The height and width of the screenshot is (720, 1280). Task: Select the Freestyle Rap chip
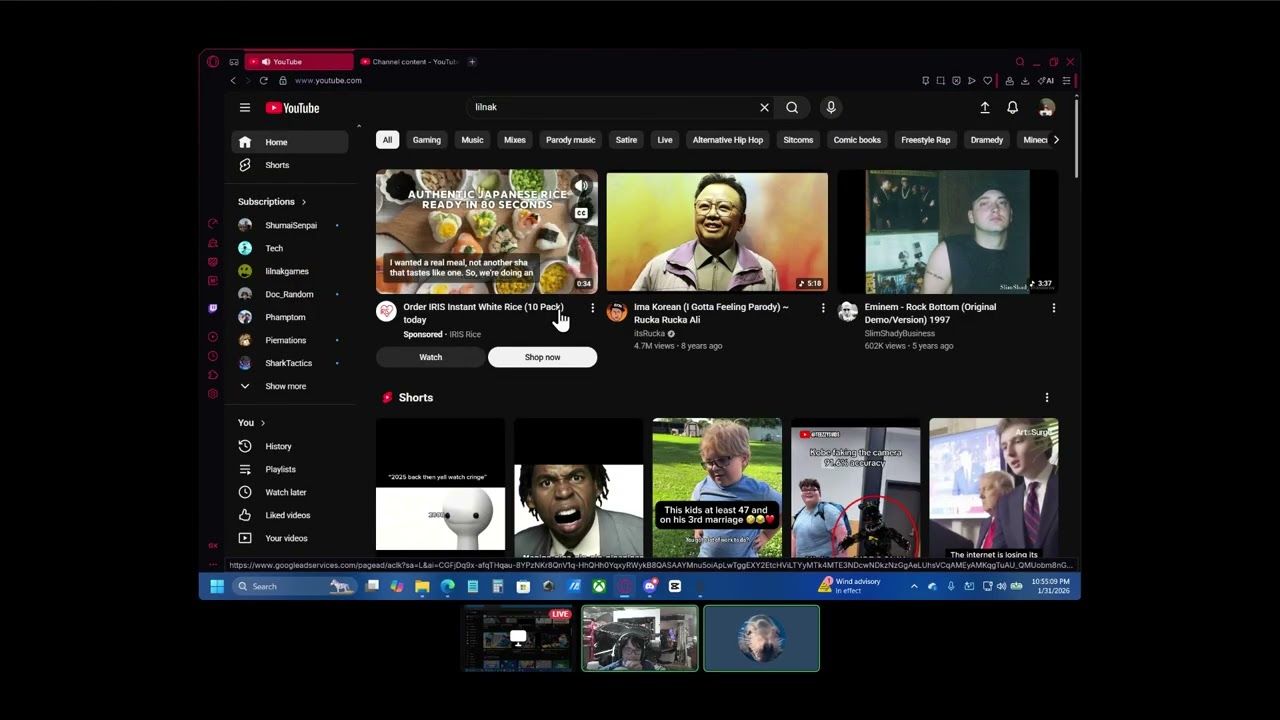[x=926, y=140]
